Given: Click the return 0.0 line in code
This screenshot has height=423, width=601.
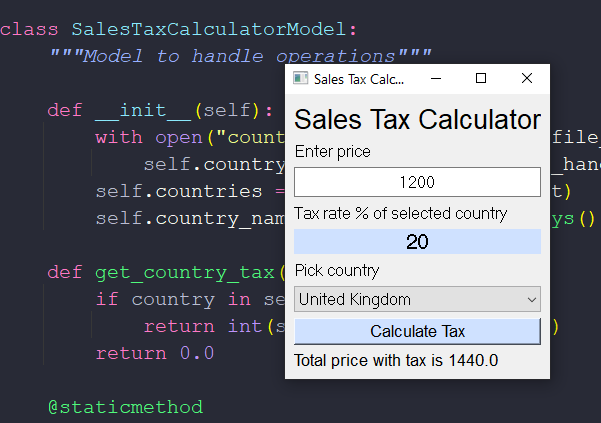Looking at the screenshot, I should tap(155, 353).
